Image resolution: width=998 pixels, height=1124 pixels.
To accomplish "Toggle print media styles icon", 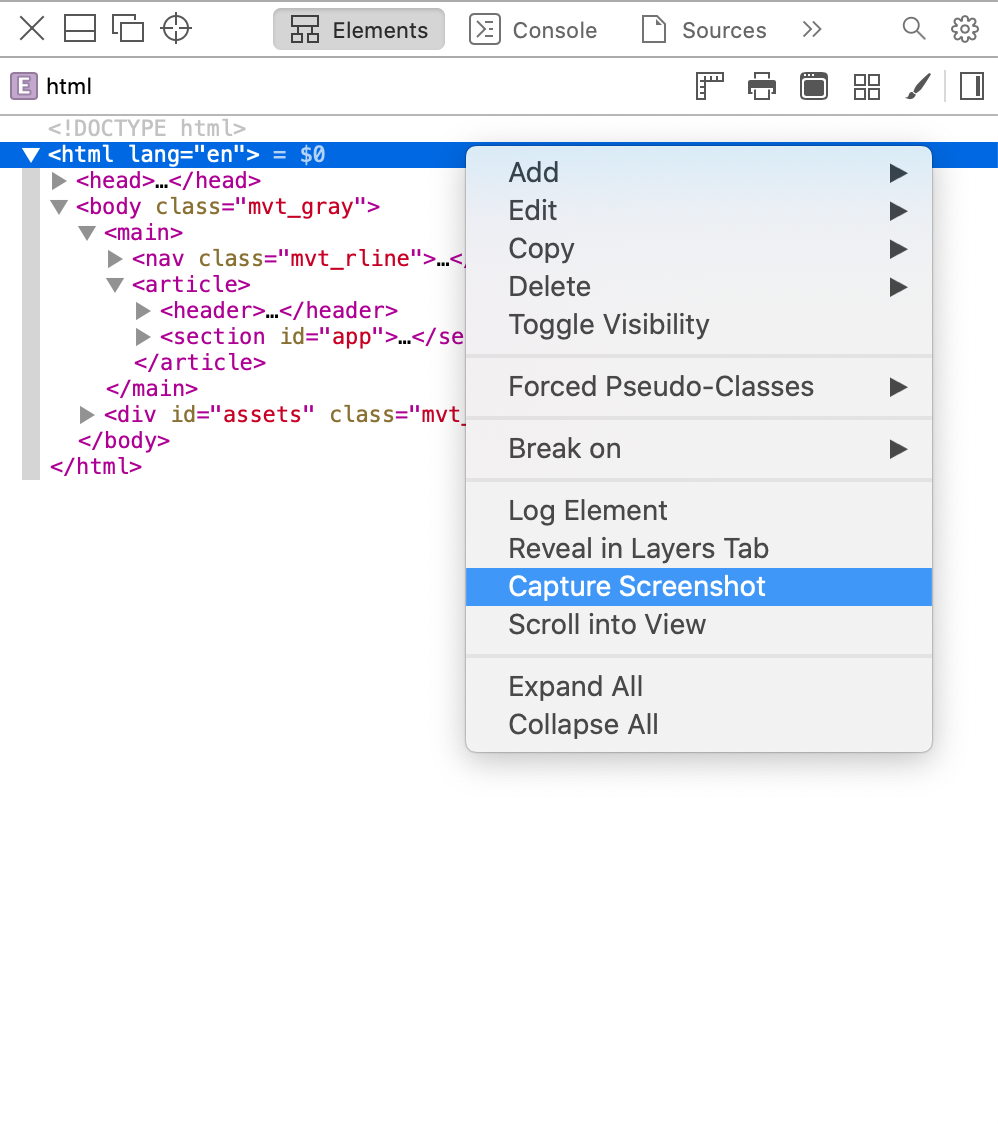I will pos(761,87).
